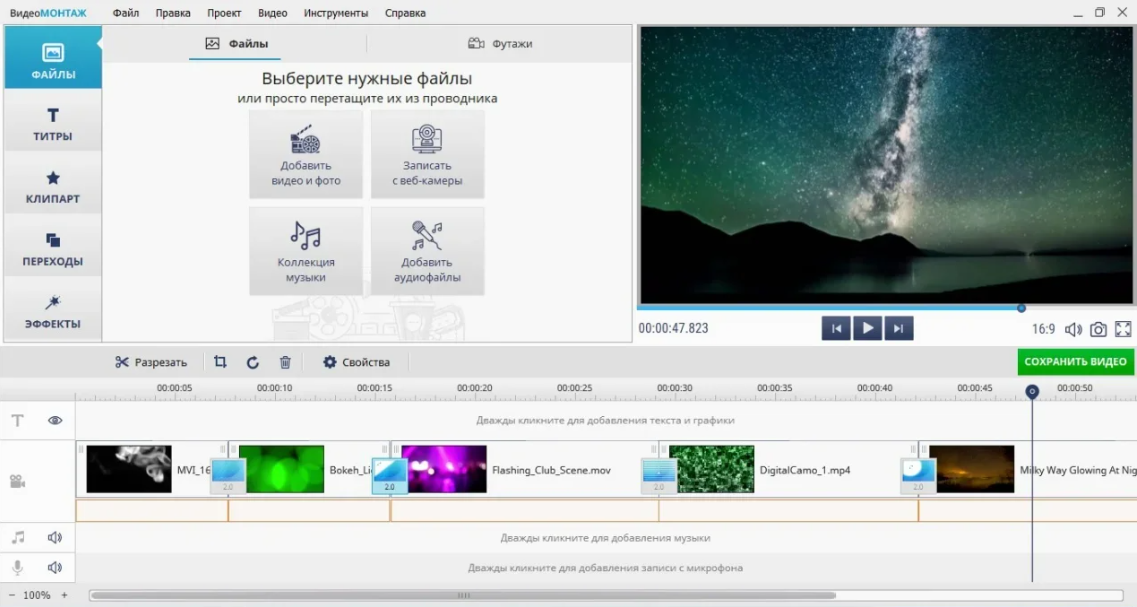Mute the music track speaker icon
Image resolution: width=1137 pixels, height=607 pixels.
pos(55,538)
